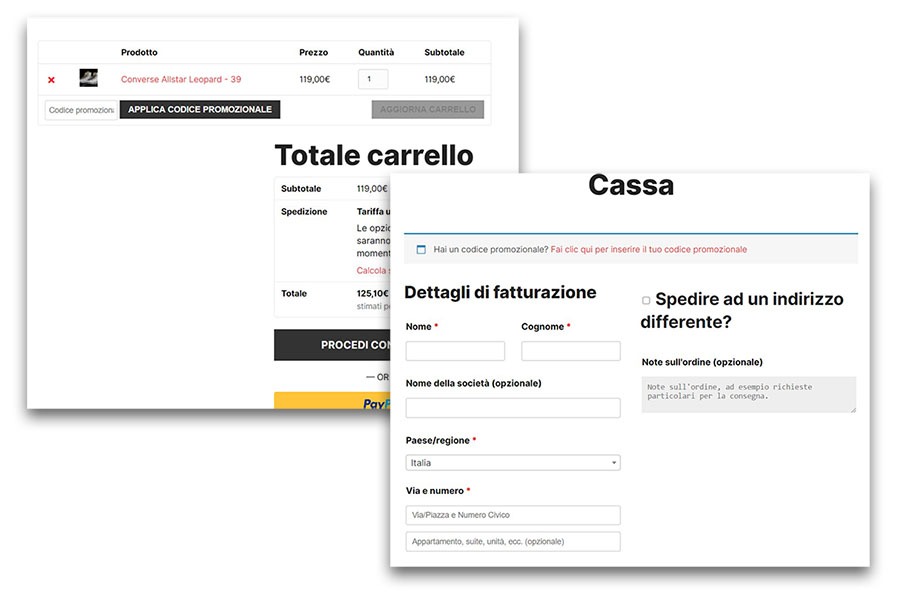Screen dimensions: 900x596
Task: Click the Nome input field
Action: click(455, 351)
